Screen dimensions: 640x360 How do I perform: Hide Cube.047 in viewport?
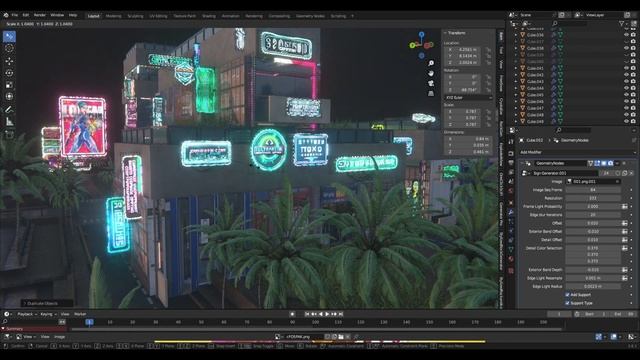tap(627, 108)
